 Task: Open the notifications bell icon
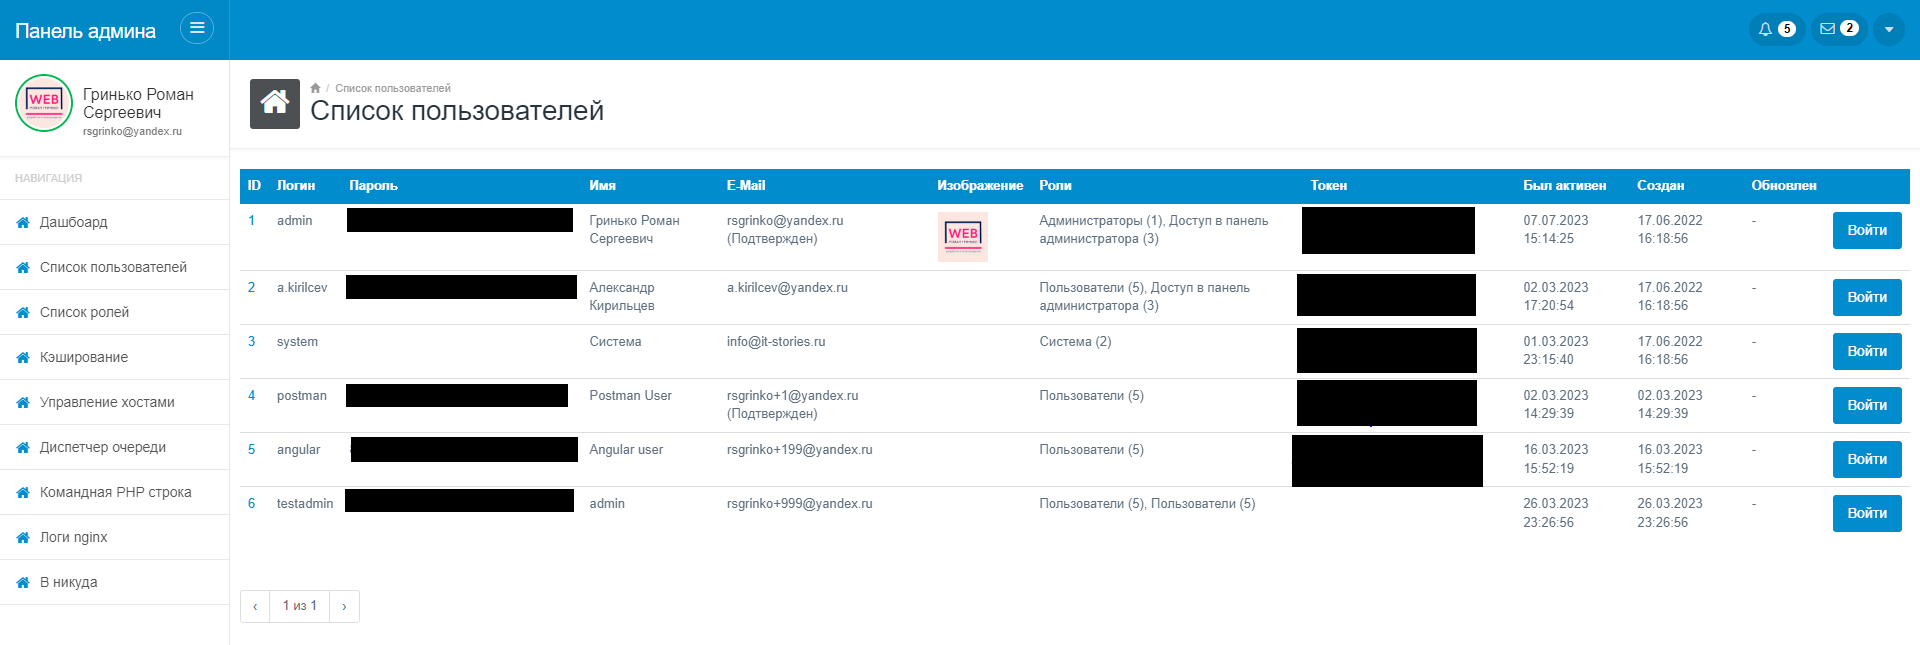tap(1766, 29)
